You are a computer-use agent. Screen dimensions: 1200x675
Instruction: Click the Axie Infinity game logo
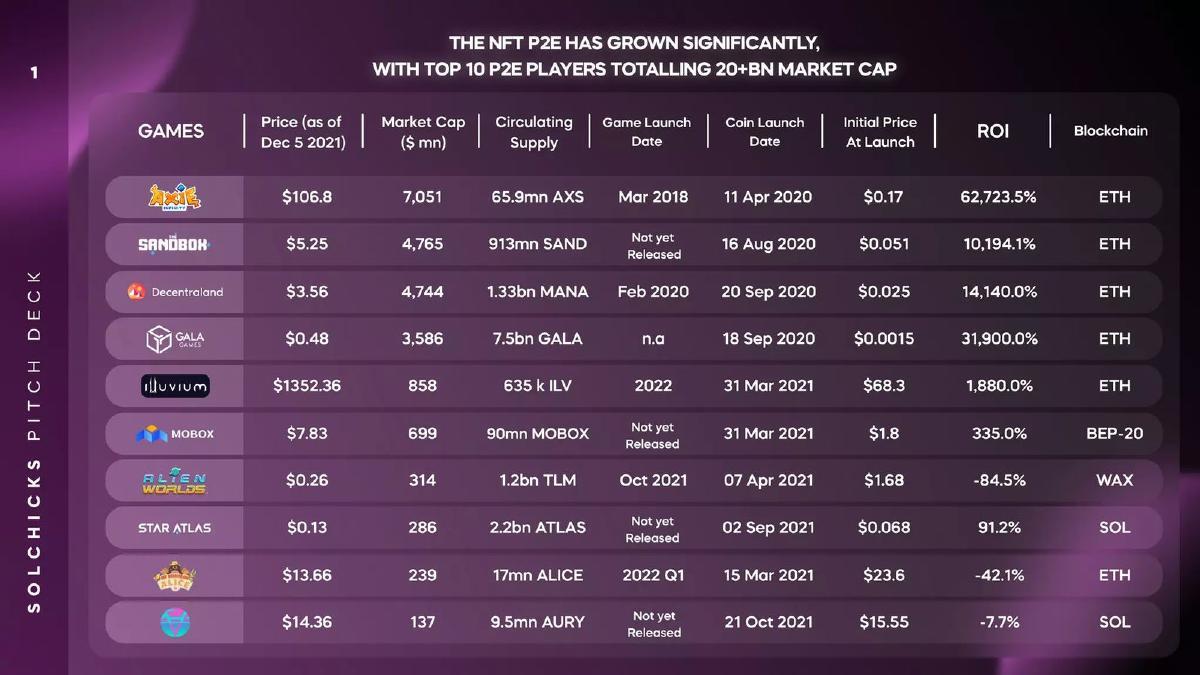pos(174,197)
